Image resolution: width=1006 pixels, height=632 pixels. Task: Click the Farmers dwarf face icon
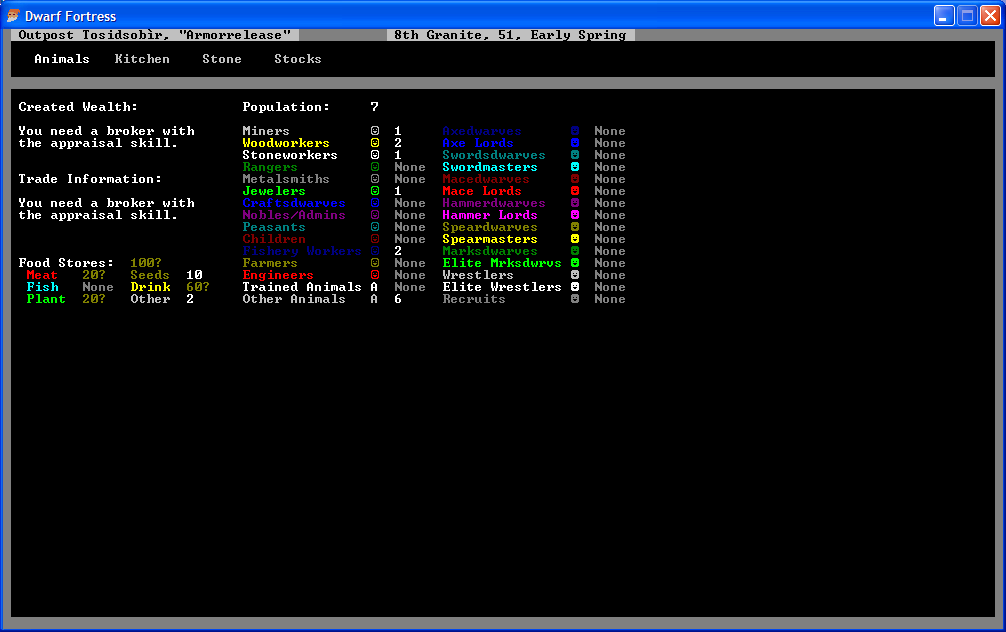click(x=375, y=263)
